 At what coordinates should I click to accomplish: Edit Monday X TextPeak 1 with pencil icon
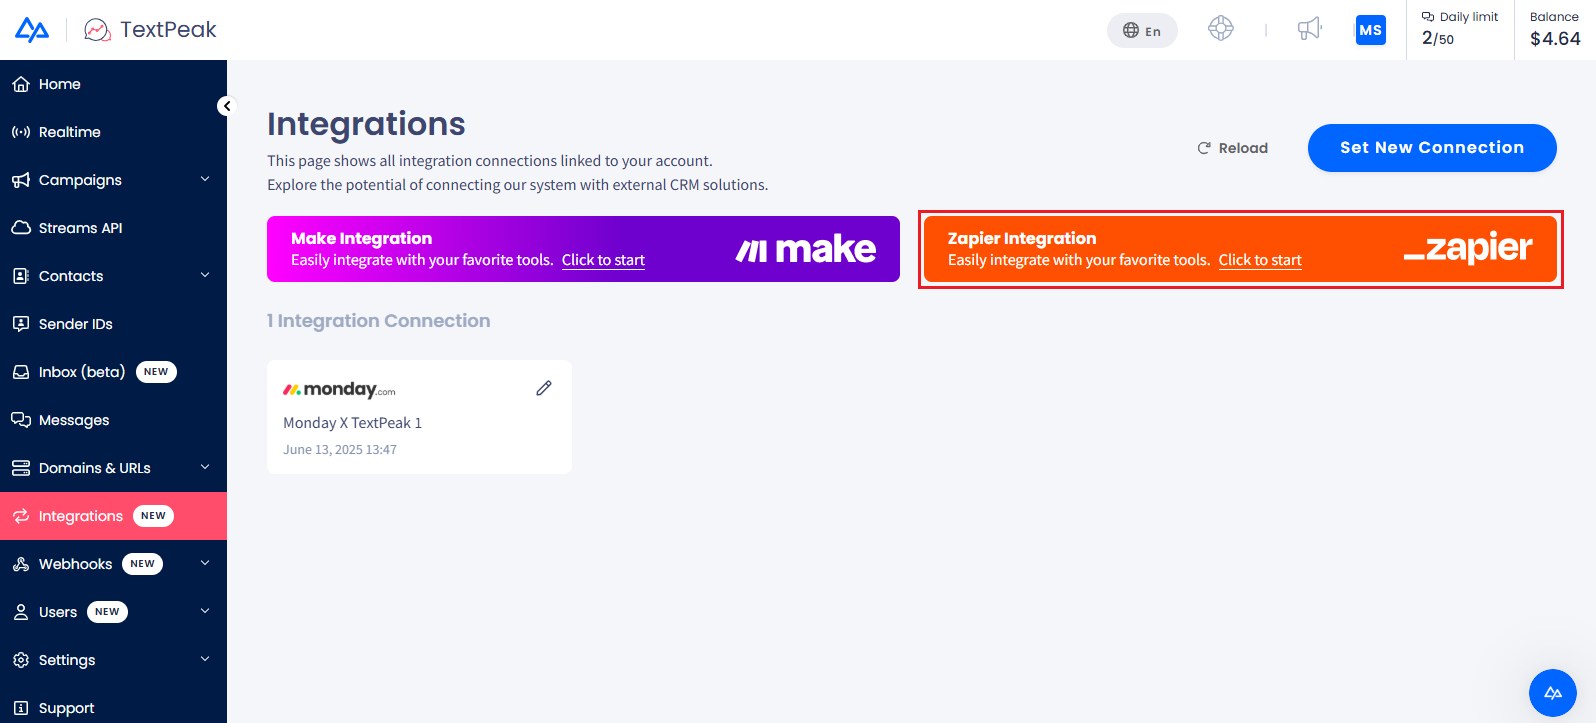click(x=544, y=388)
